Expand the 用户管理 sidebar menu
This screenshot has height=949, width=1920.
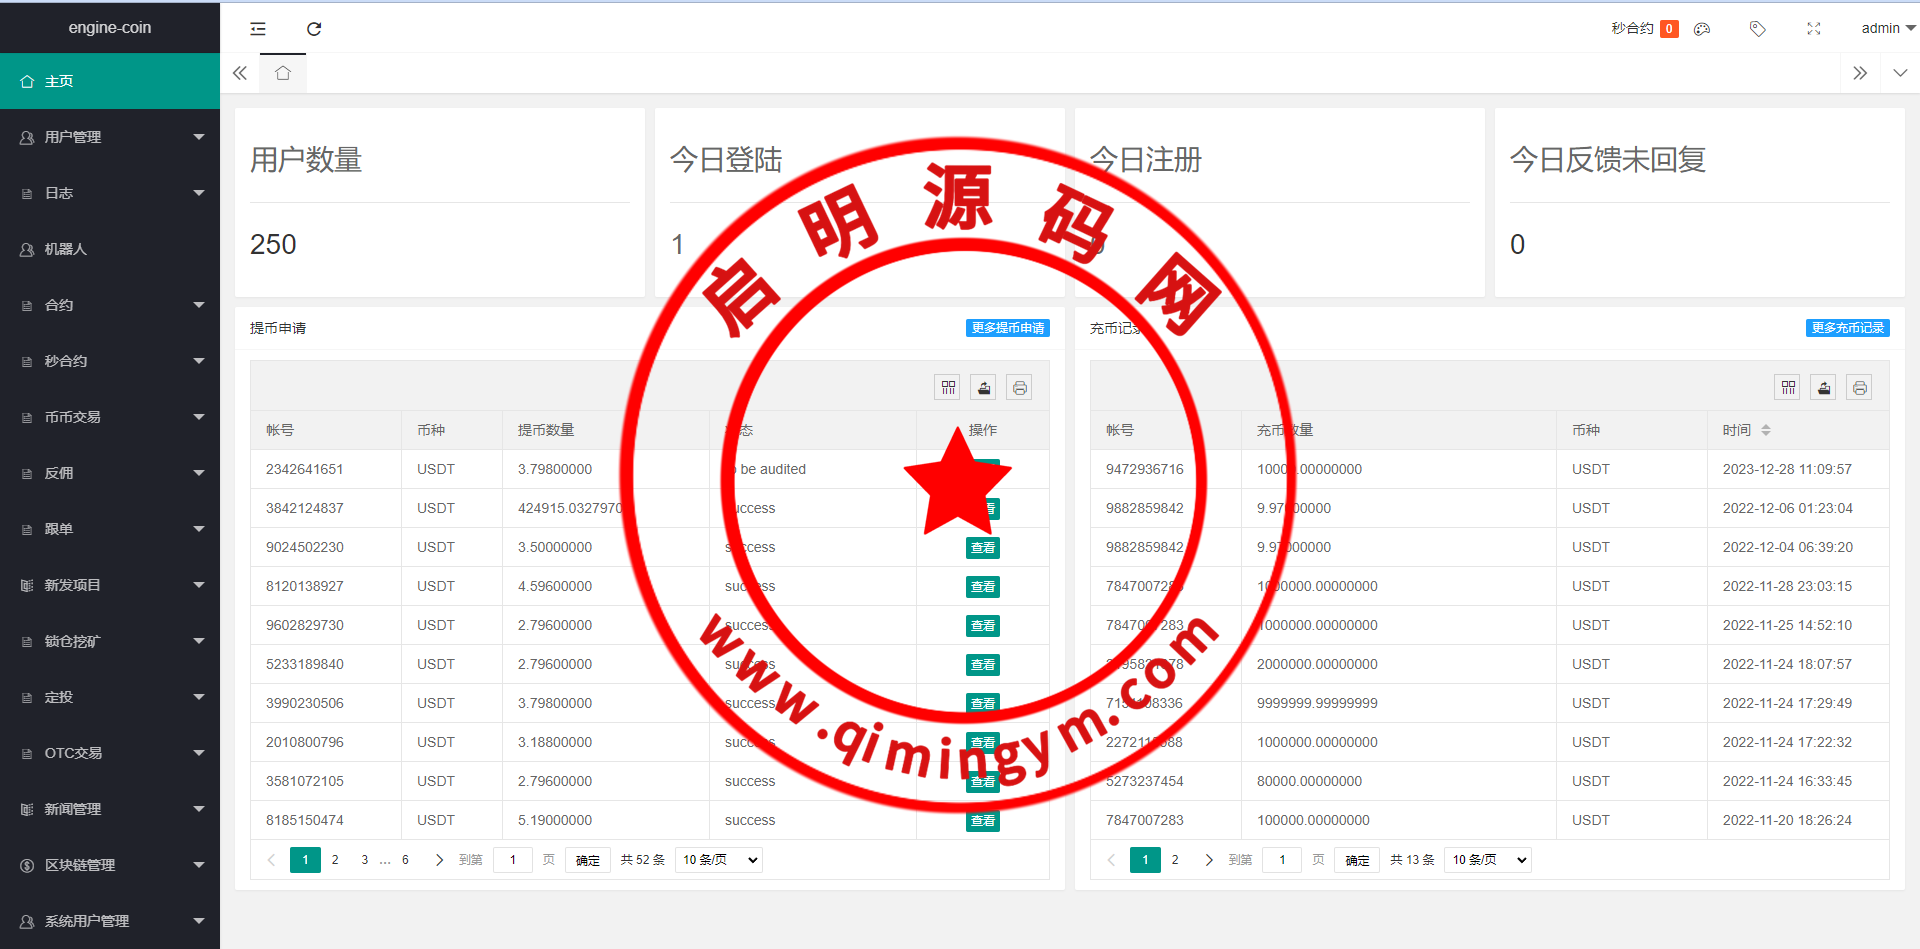(110, 137)
